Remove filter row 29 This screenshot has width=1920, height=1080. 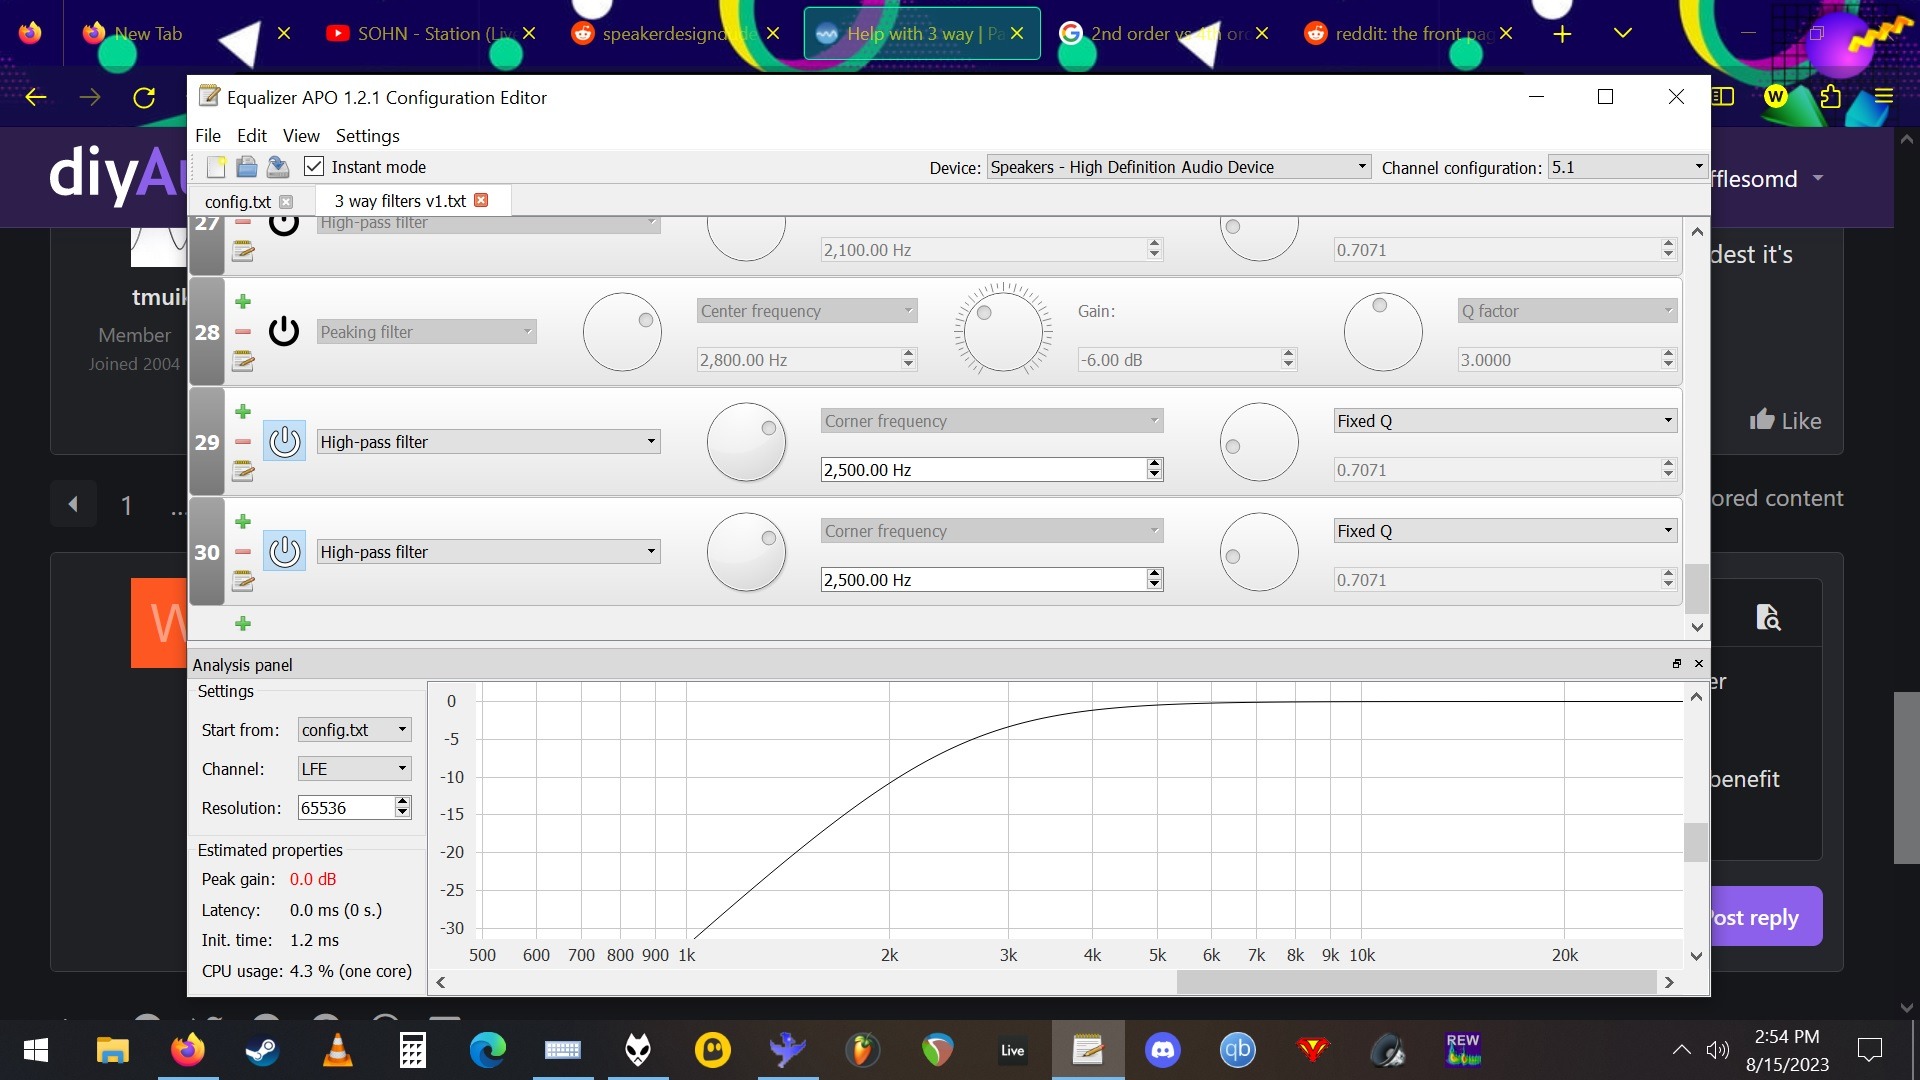click(x=243, y=441)
